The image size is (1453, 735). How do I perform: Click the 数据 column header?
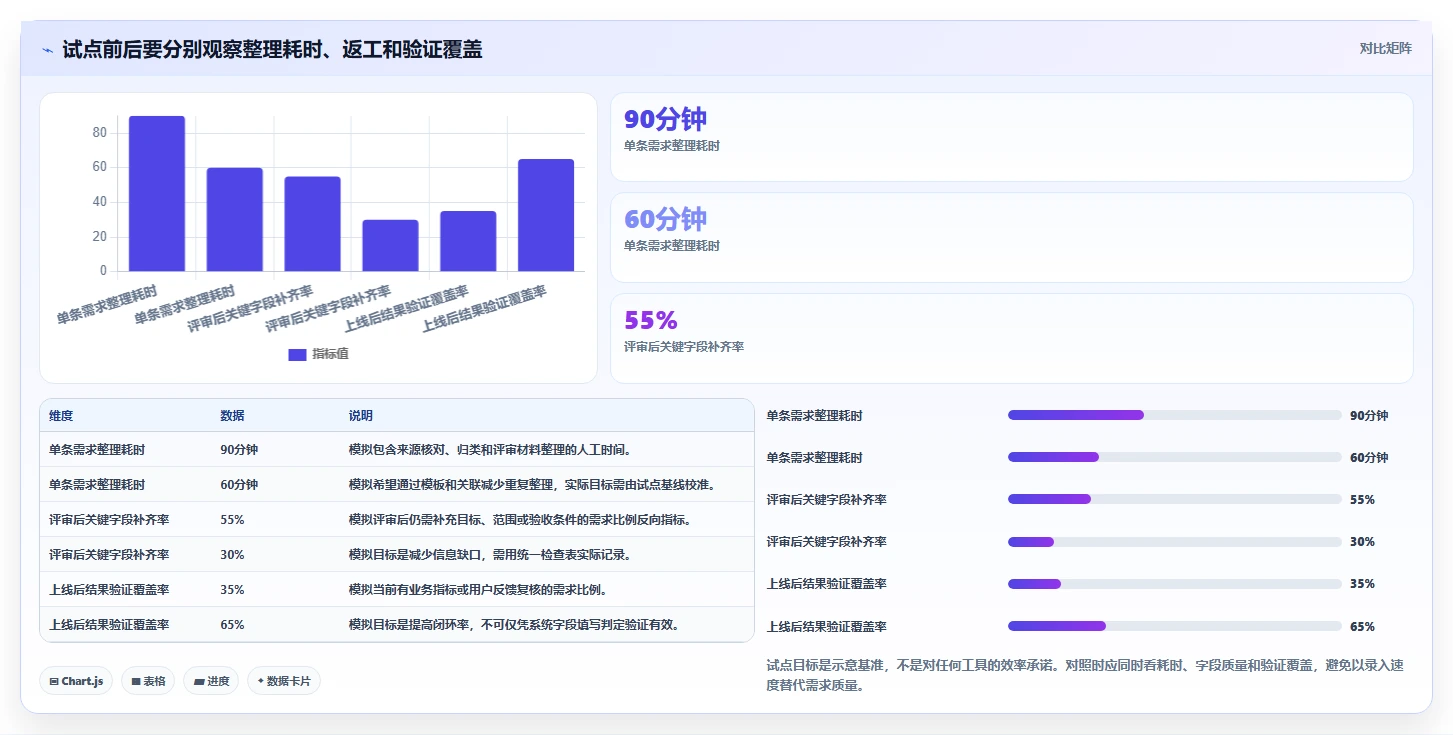232,416
